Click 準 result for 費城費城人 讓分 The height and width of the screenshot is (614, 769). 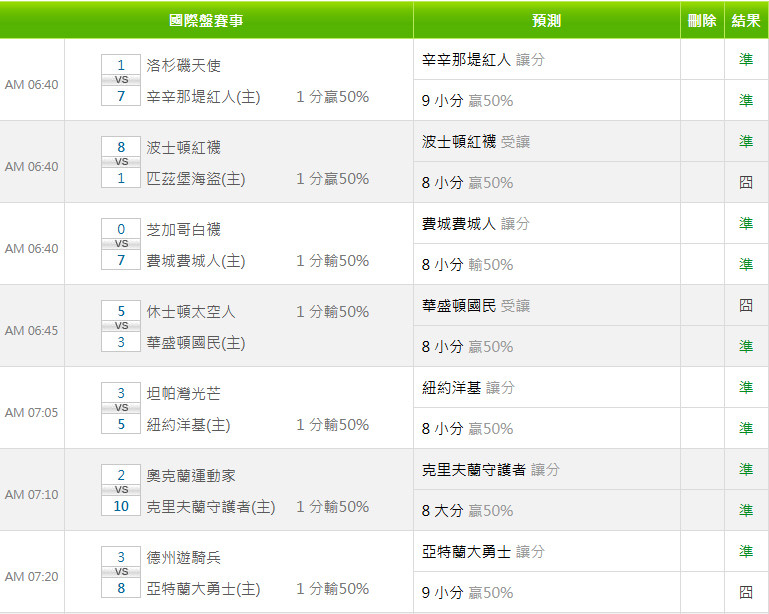tap(746, 224)
